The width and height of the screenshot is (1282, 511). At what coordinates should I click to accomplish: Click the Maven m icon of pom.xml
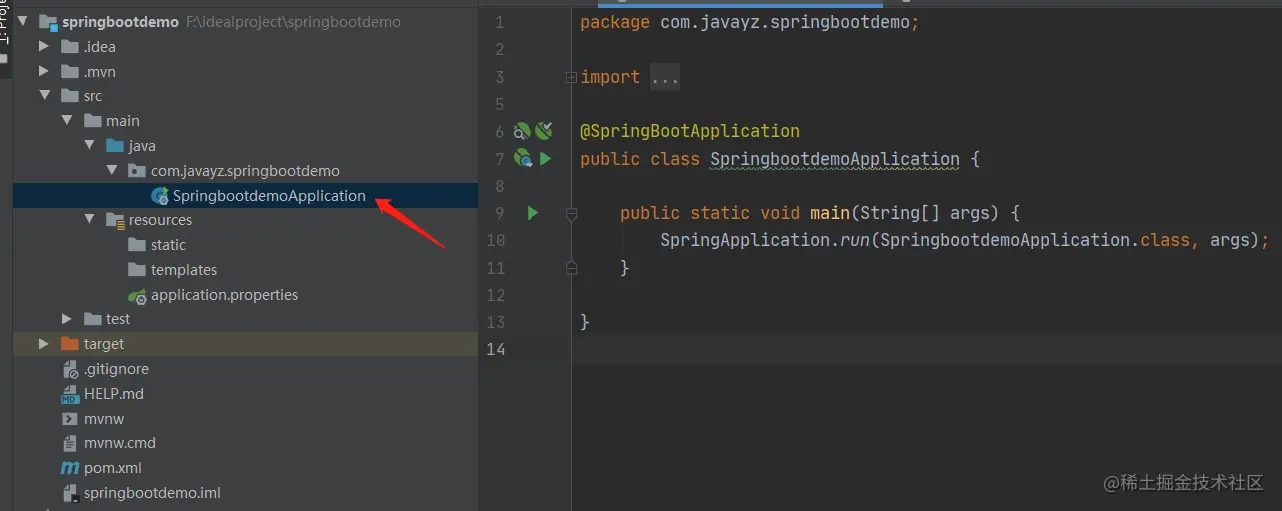tap(70, 468)
